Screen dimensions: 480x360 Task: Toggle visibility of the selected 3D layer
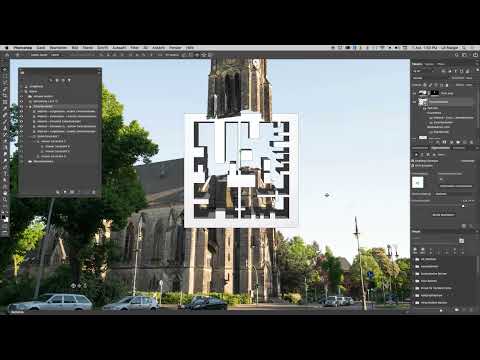[415, 102]
